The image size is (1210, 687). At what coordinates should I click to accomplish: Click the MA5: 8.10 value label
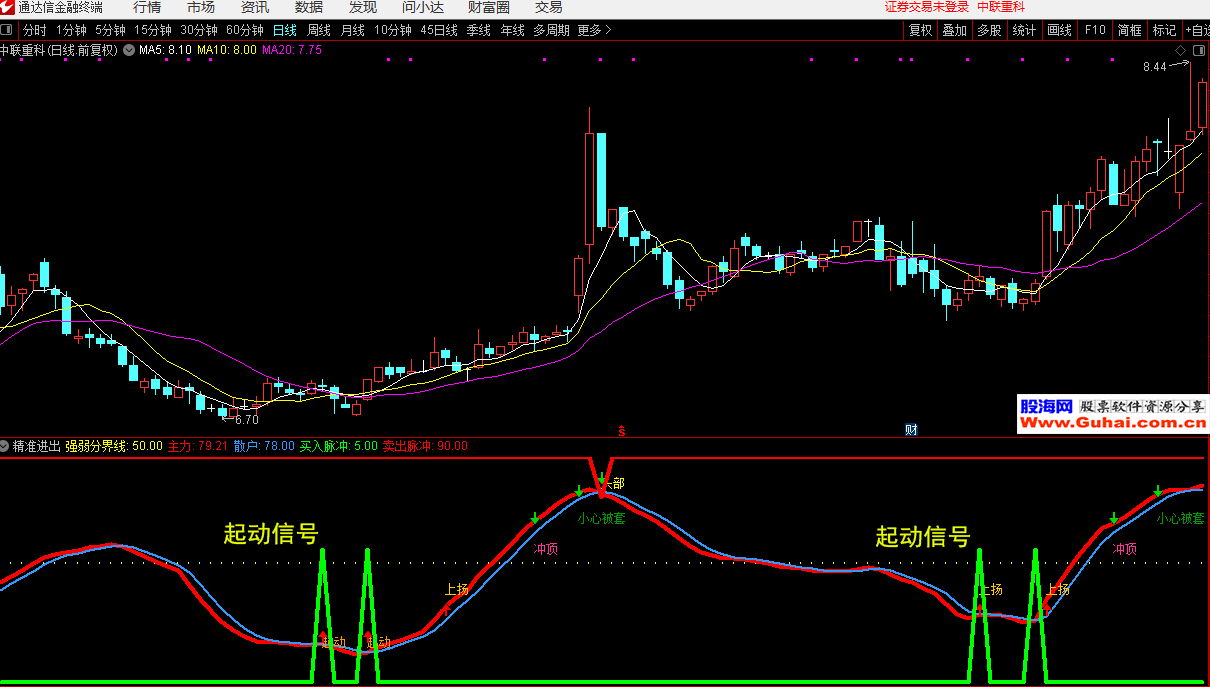(166, 49)
